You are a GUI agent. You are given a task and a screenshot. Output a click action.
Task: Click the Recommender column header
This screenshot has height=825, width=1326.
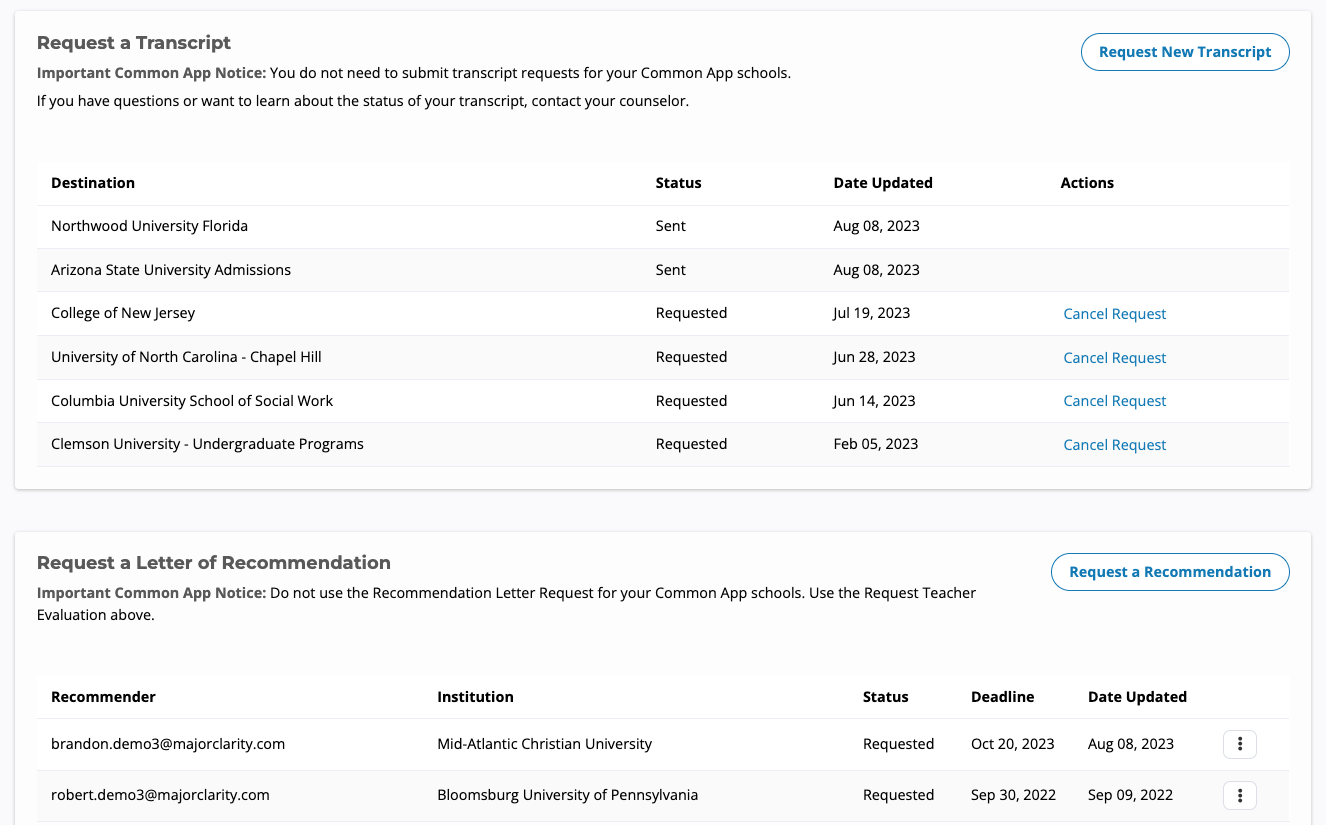click(x=103, y=697)
